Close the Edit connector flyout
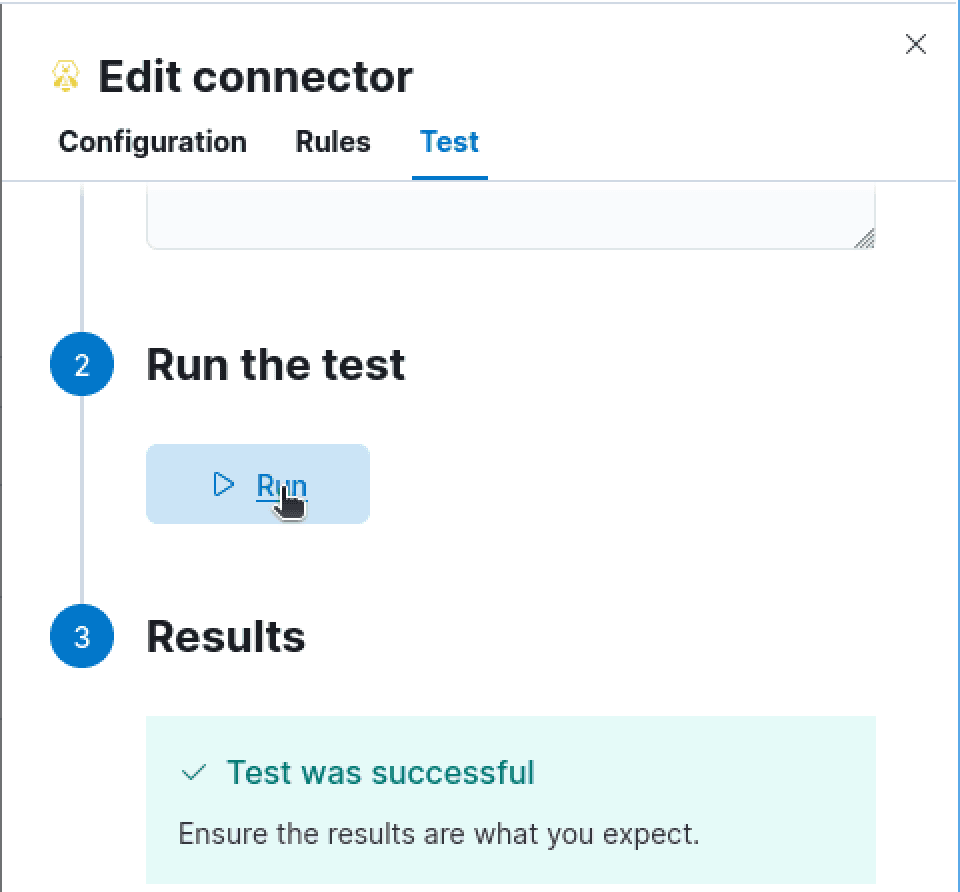This screenshot has height=892, width=960. 915,44
